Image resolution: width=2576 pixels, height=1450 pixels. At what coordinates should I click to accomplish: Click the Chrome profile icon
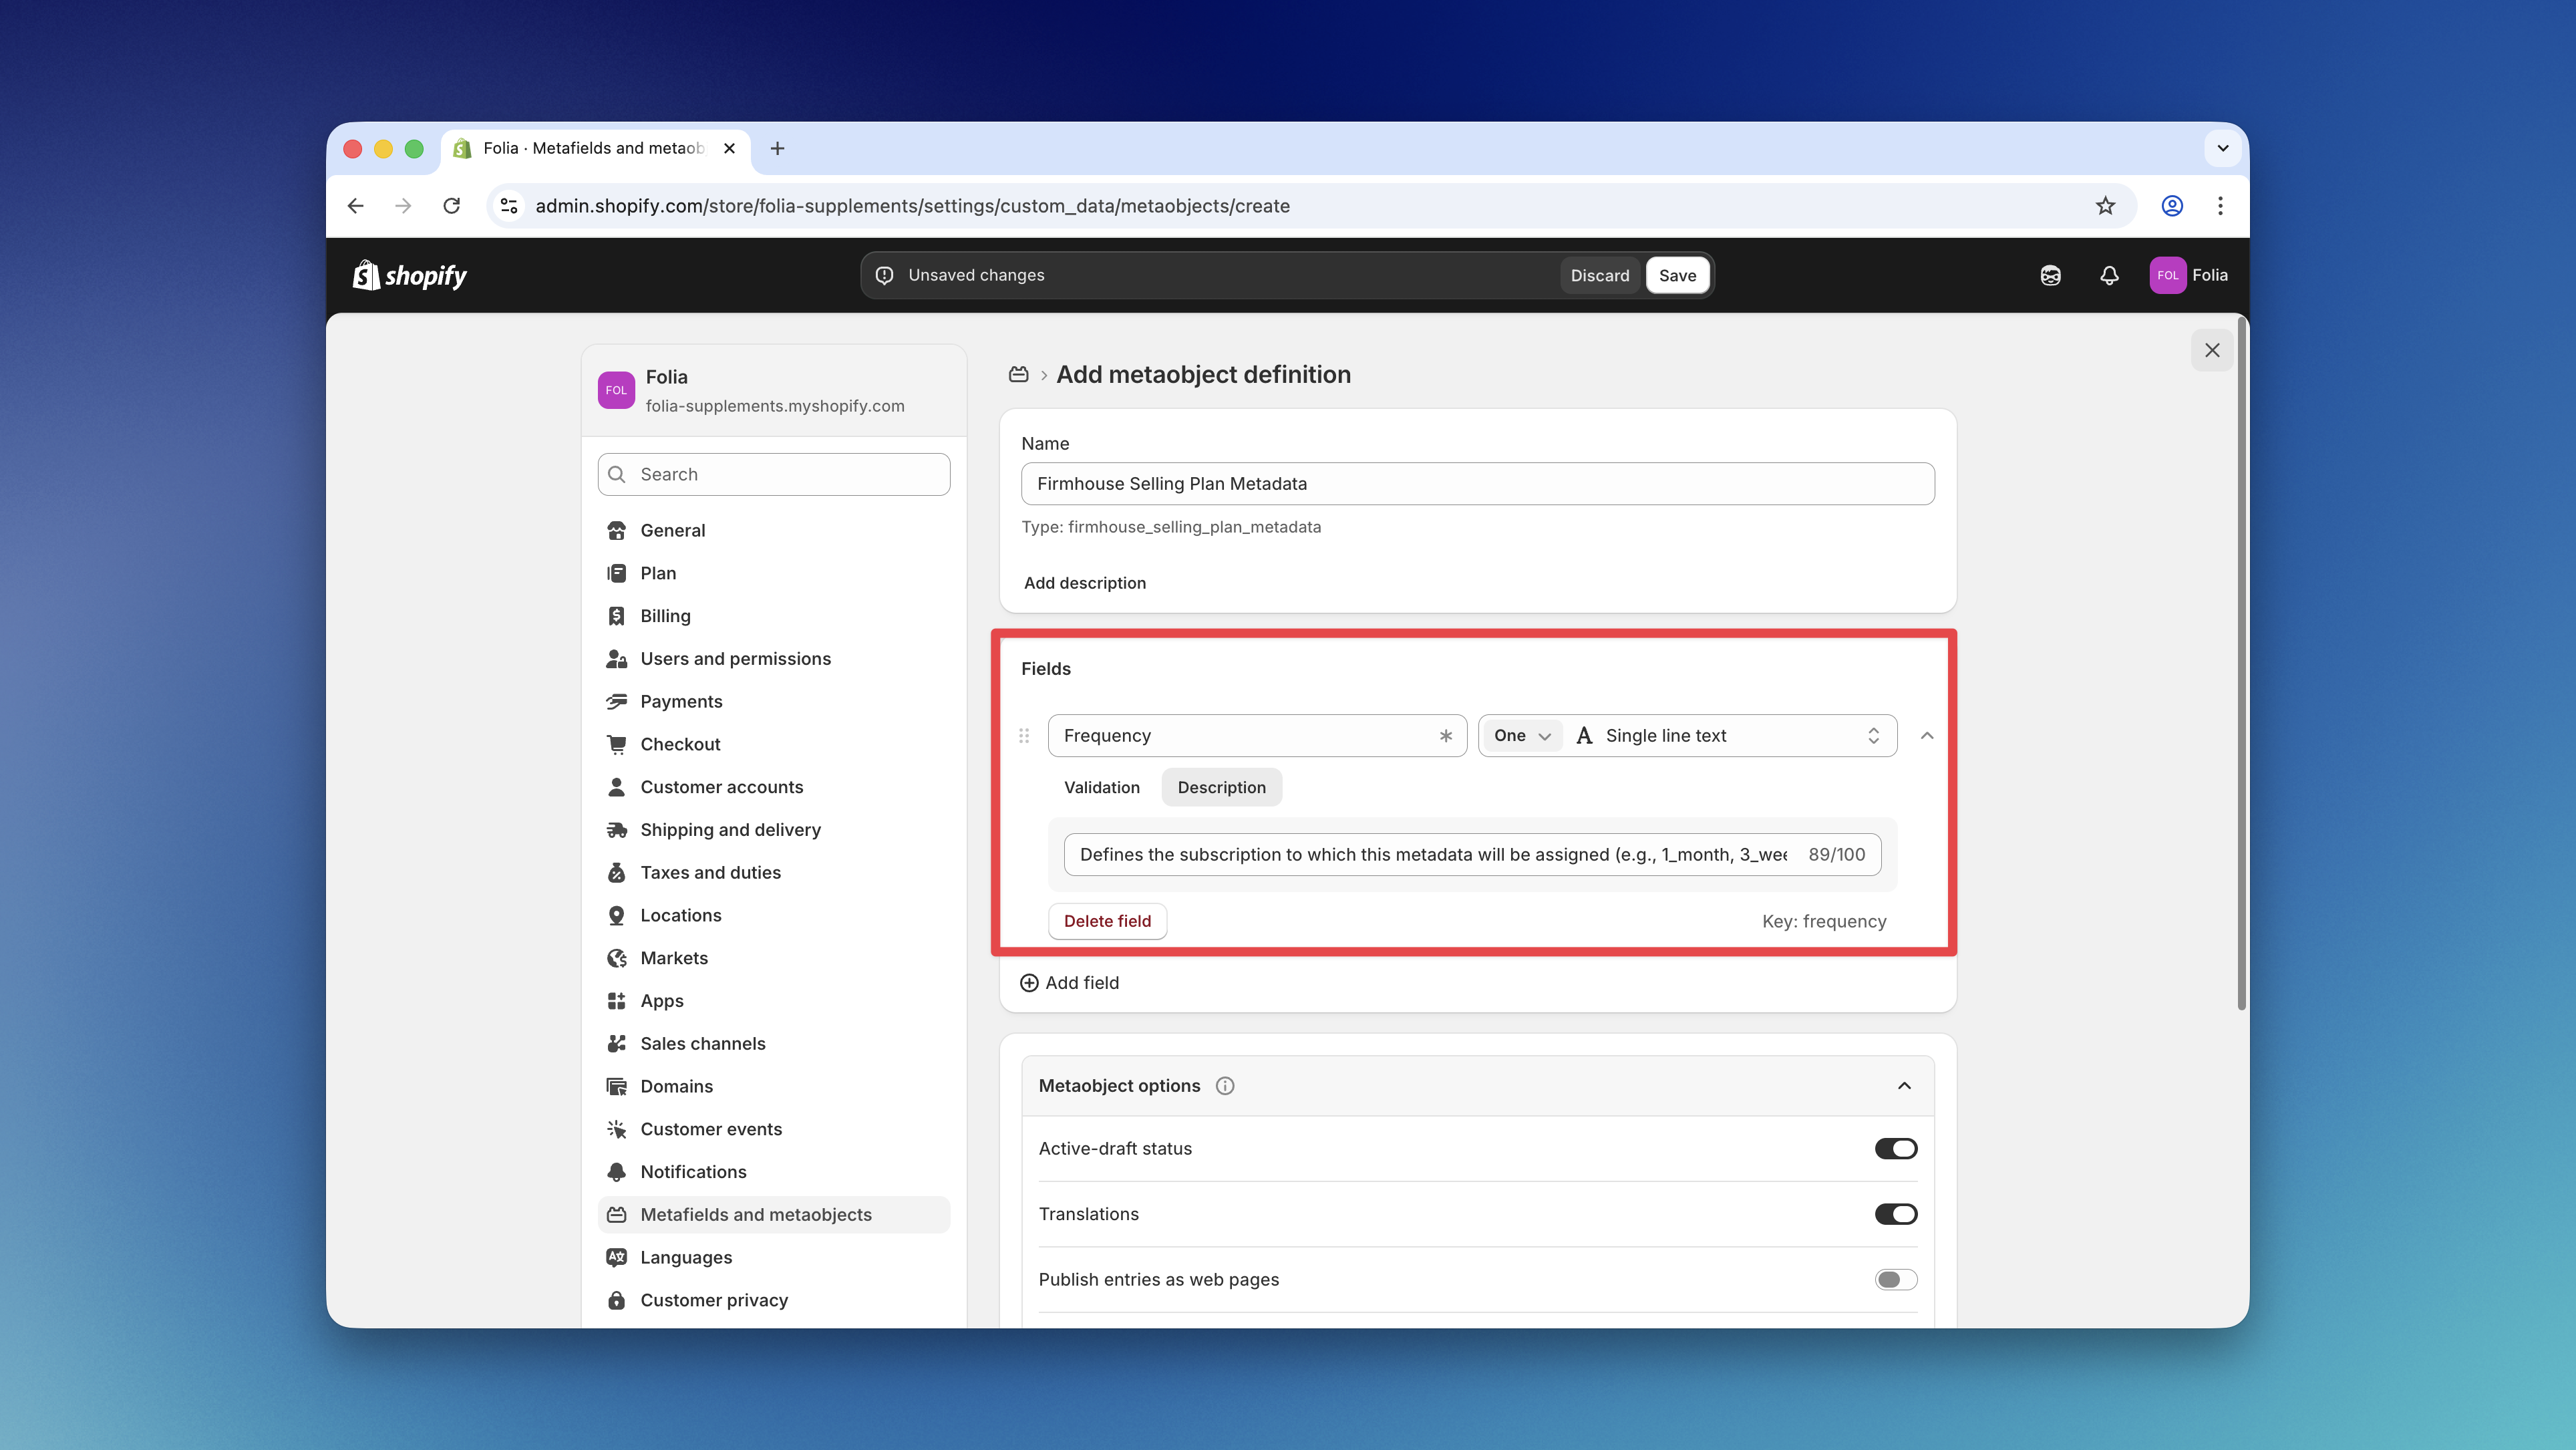(x=2172, y=206)
